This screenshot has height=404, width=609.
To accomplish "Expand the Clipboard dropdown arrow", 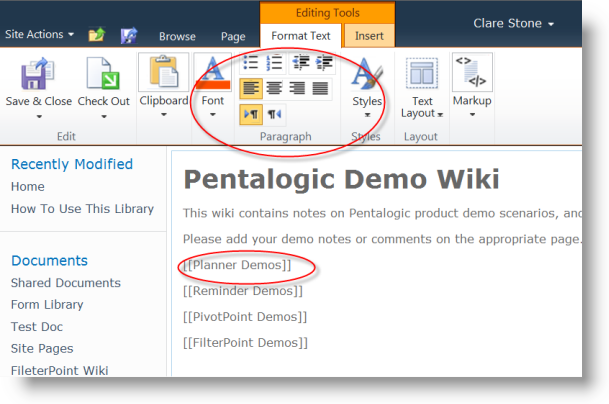I will (164, 115).
